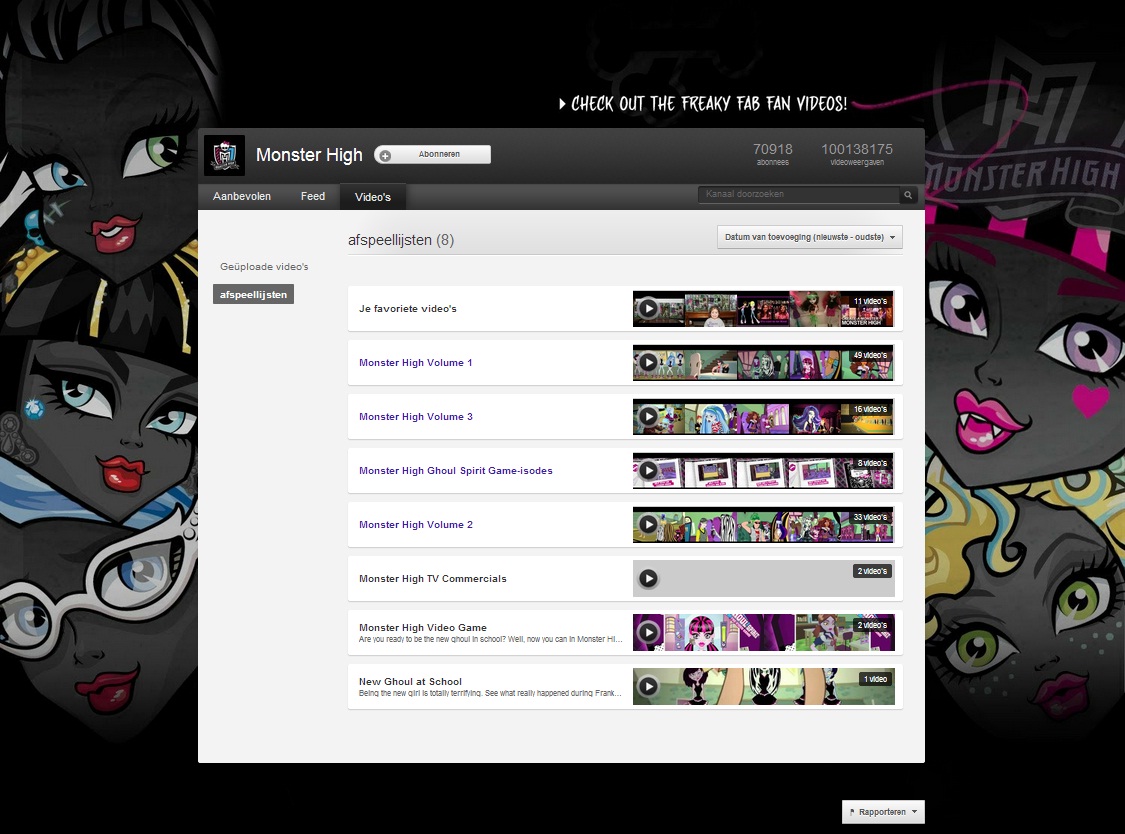The image size is (1125, 834).
Task: Open the Monster High Volume 1 link
Action: 416,363
